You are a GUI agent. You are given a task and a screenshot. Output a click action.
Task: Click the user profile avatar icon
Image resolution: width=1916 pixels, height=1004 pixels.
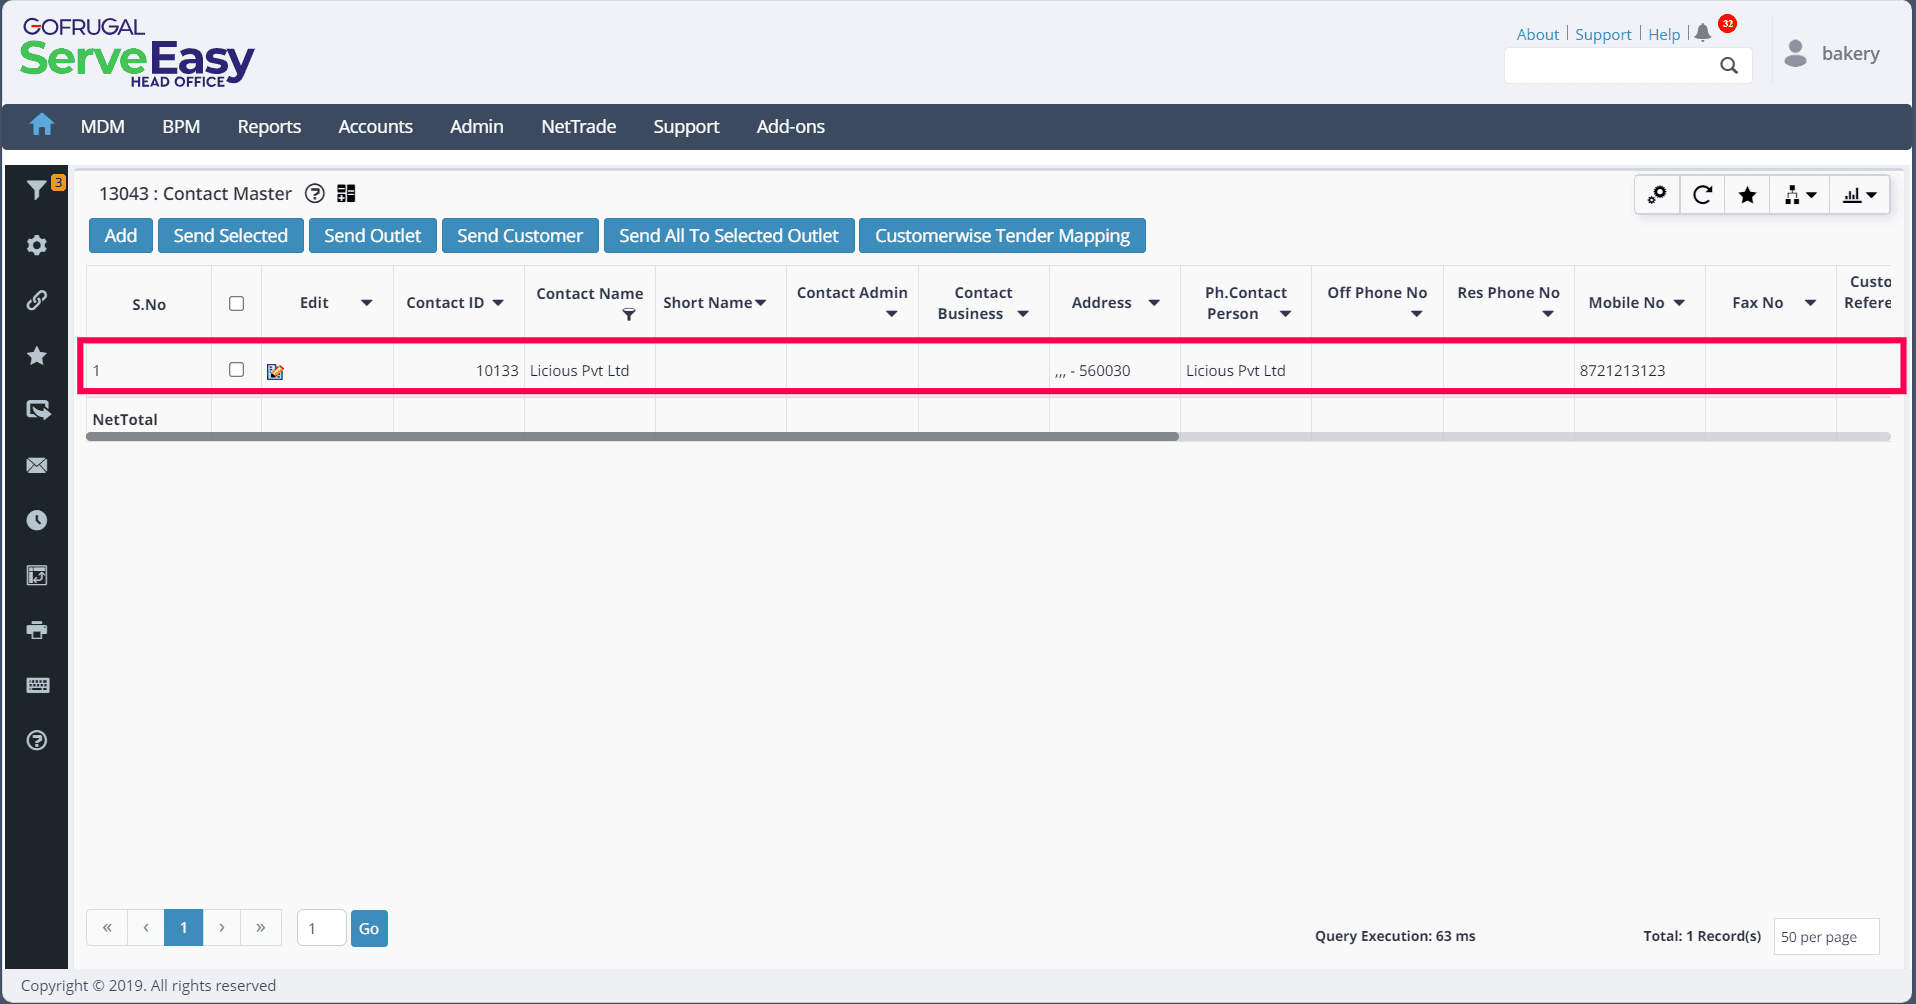pos(1796,53)
